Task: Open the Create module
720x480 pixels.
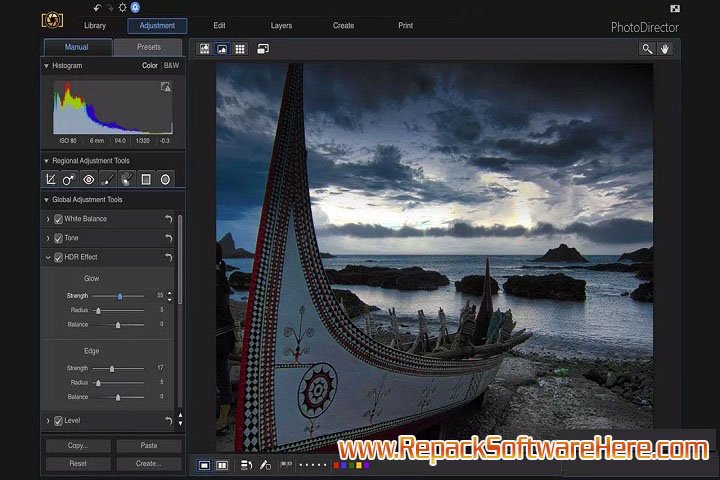Action: coord(343,26)
